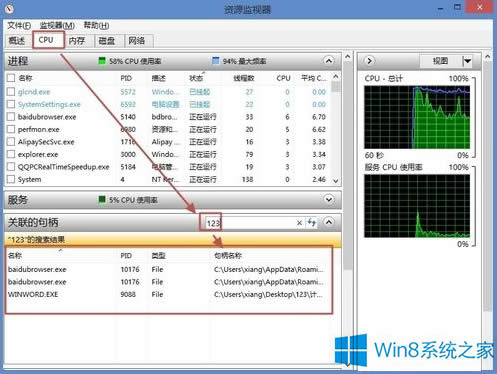Check the System process checkbox
The image size is (497, 374).
coord(11,179)
